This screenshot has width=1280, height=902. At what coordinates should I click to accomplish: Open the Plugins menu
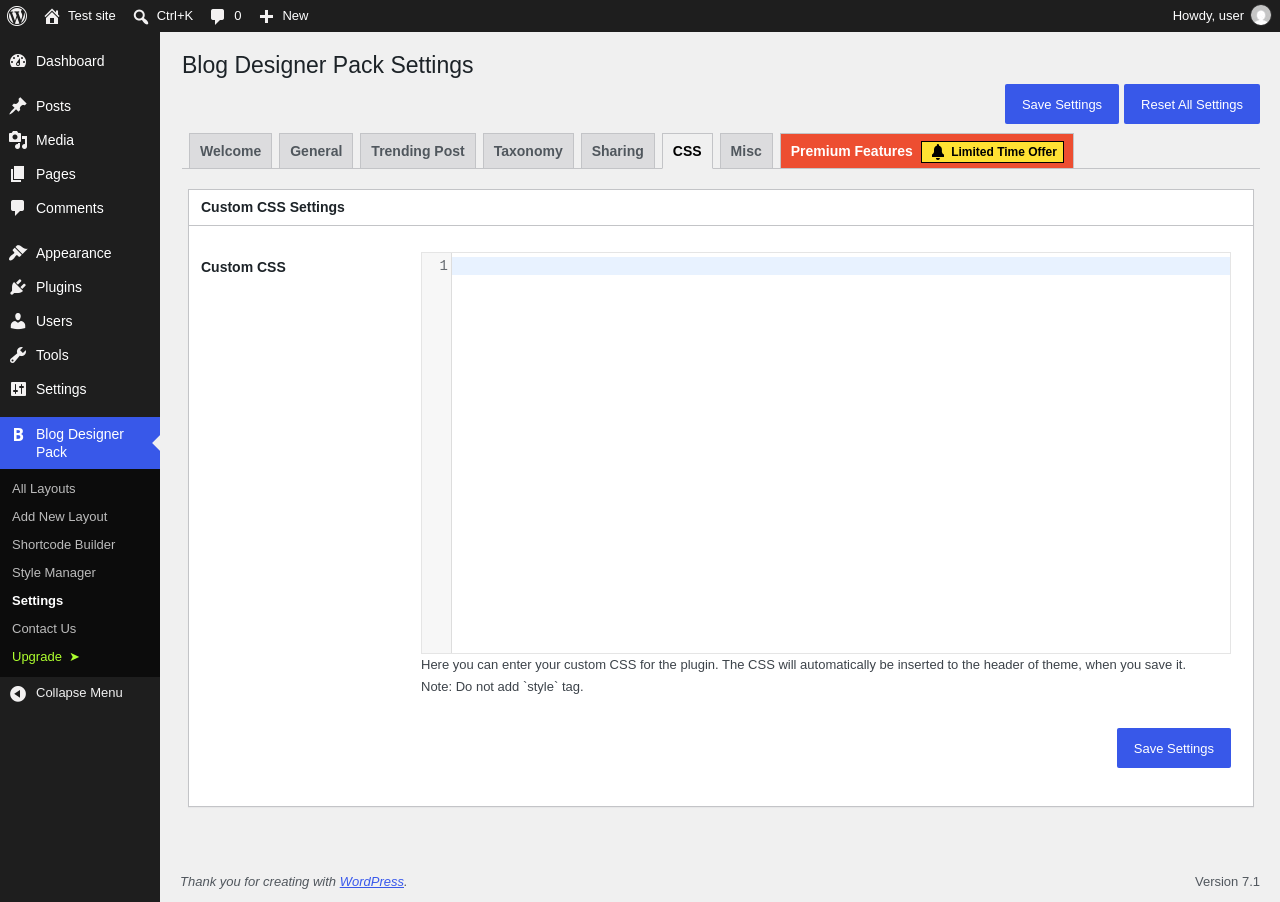[80, 287]
